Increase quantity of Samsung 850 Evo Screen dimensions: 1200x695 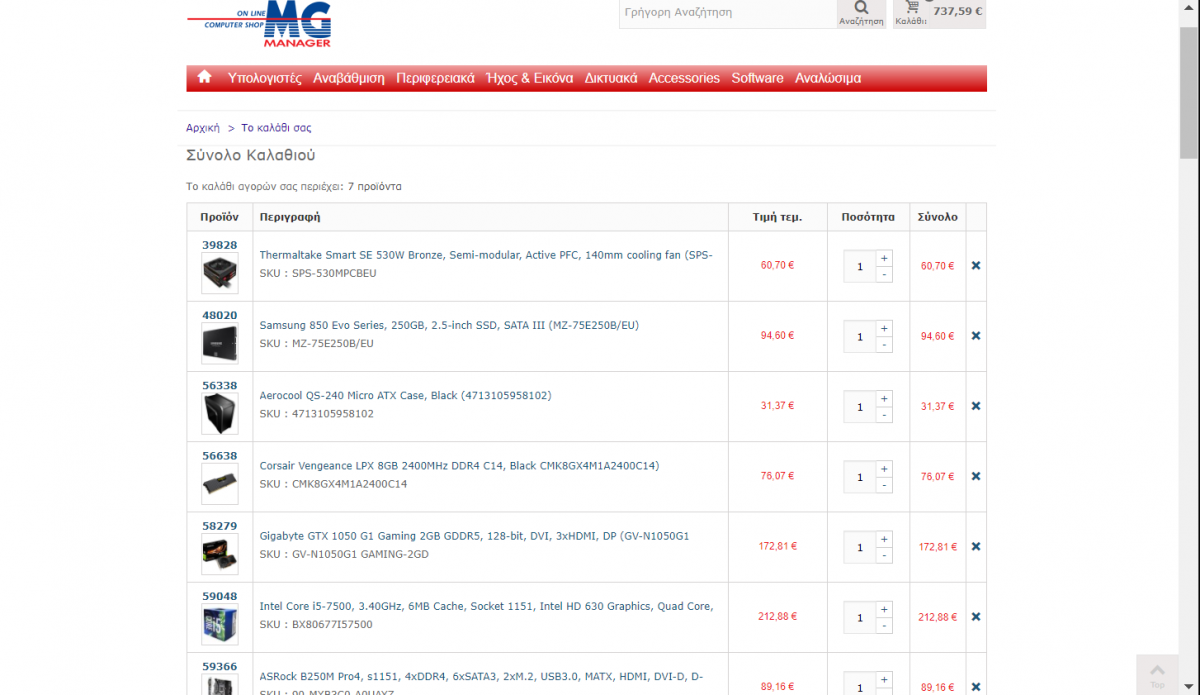[x=884, y=328]
